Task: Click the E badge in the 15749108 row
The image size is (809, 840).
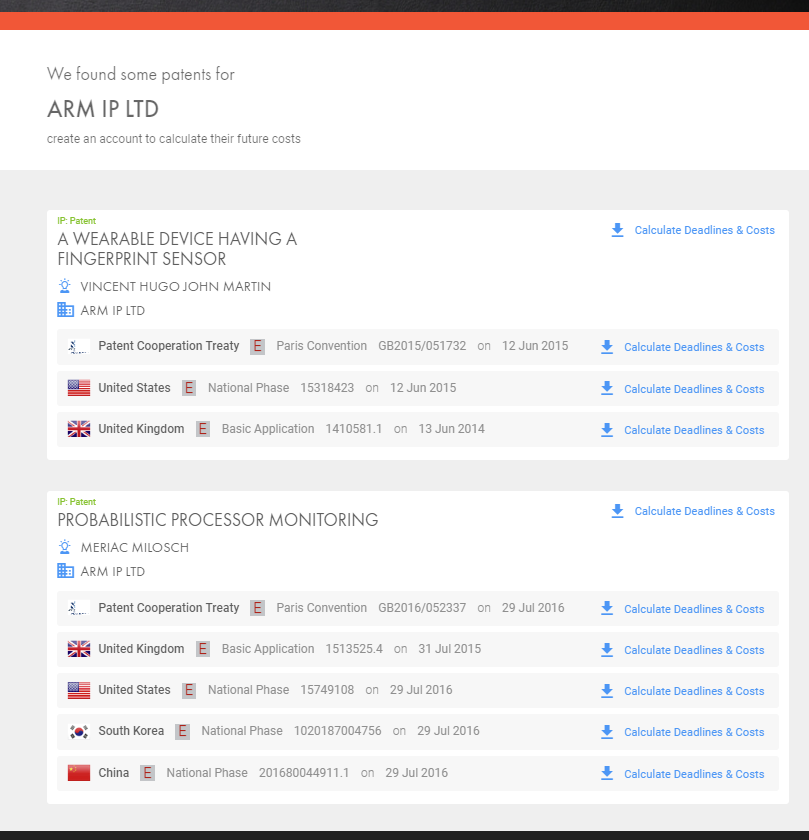Action: (189, 690)
